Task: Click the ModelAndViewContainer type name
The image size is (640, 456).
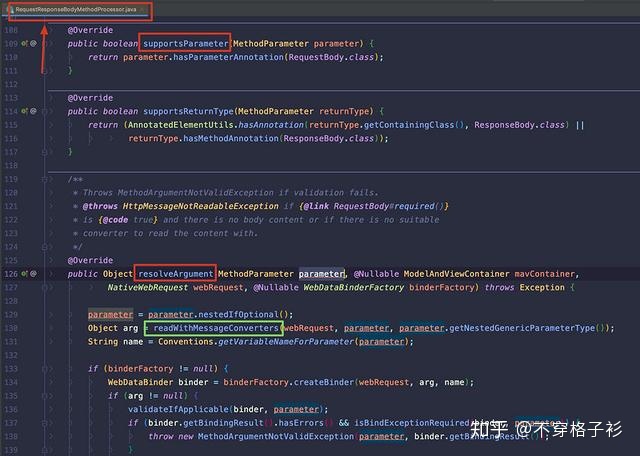Action: coord(456,274)
